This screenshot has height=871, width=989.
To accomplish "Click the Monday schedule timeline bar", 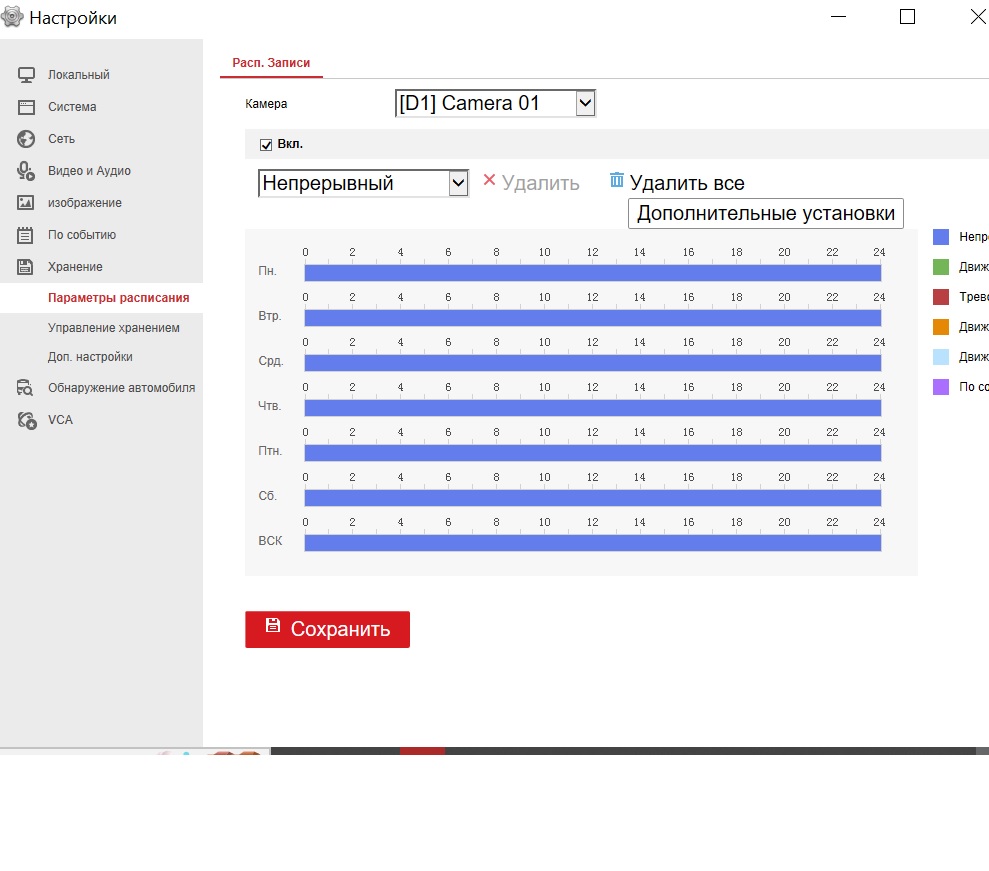I will tap(592, 273).
